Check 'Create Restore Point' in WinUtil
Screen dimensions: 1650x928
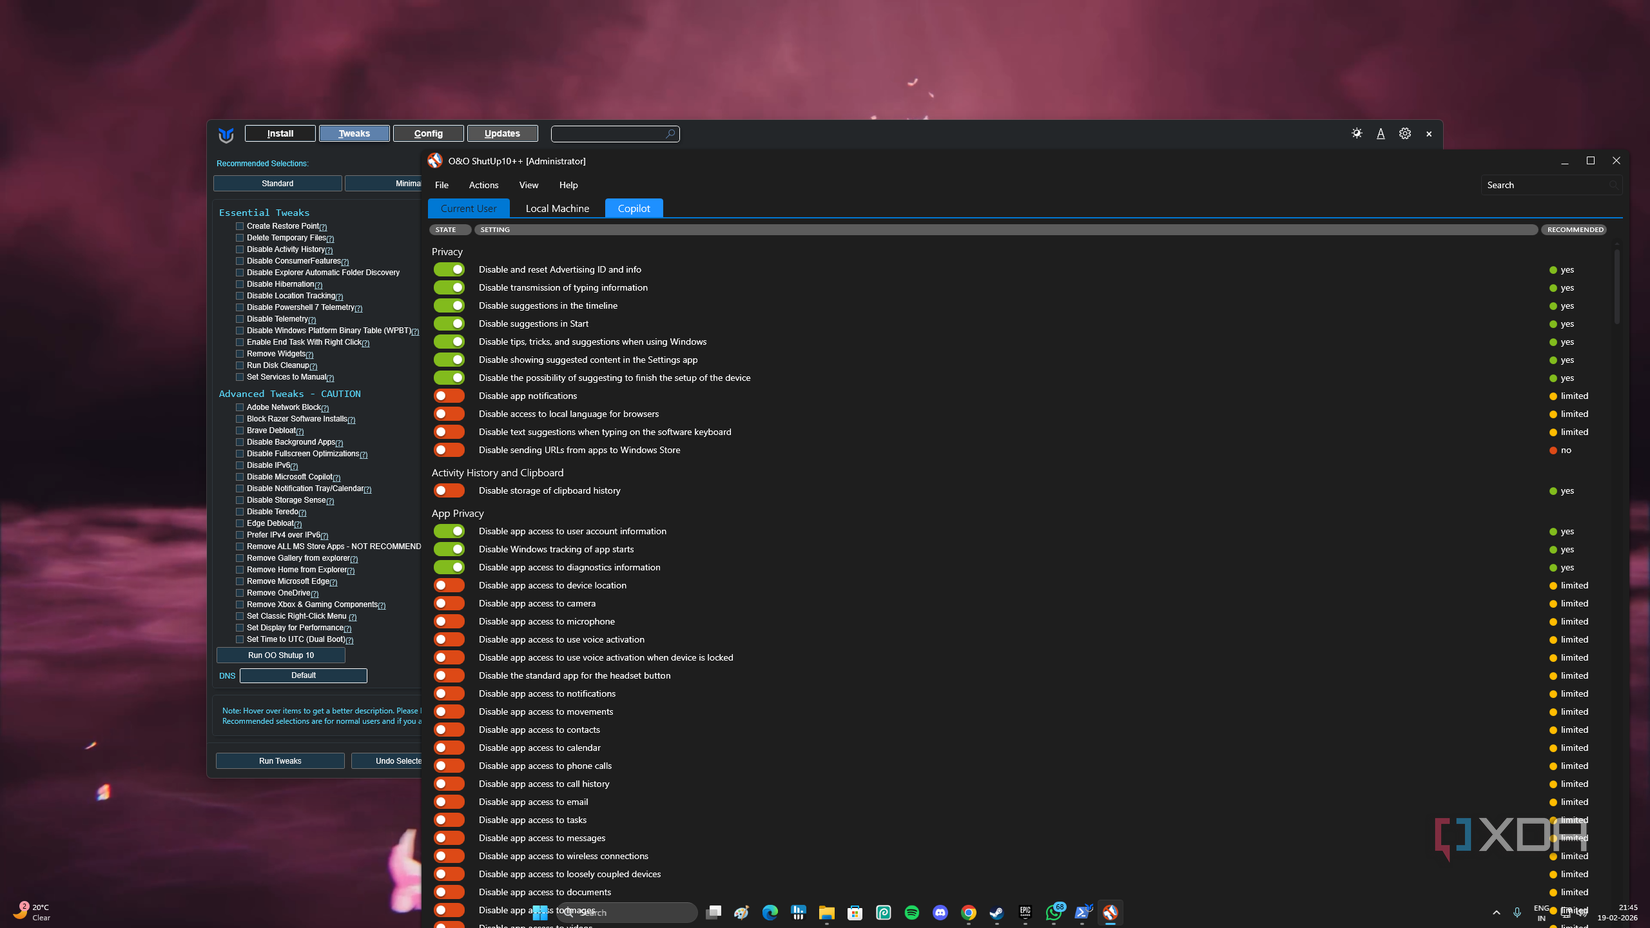240,227
